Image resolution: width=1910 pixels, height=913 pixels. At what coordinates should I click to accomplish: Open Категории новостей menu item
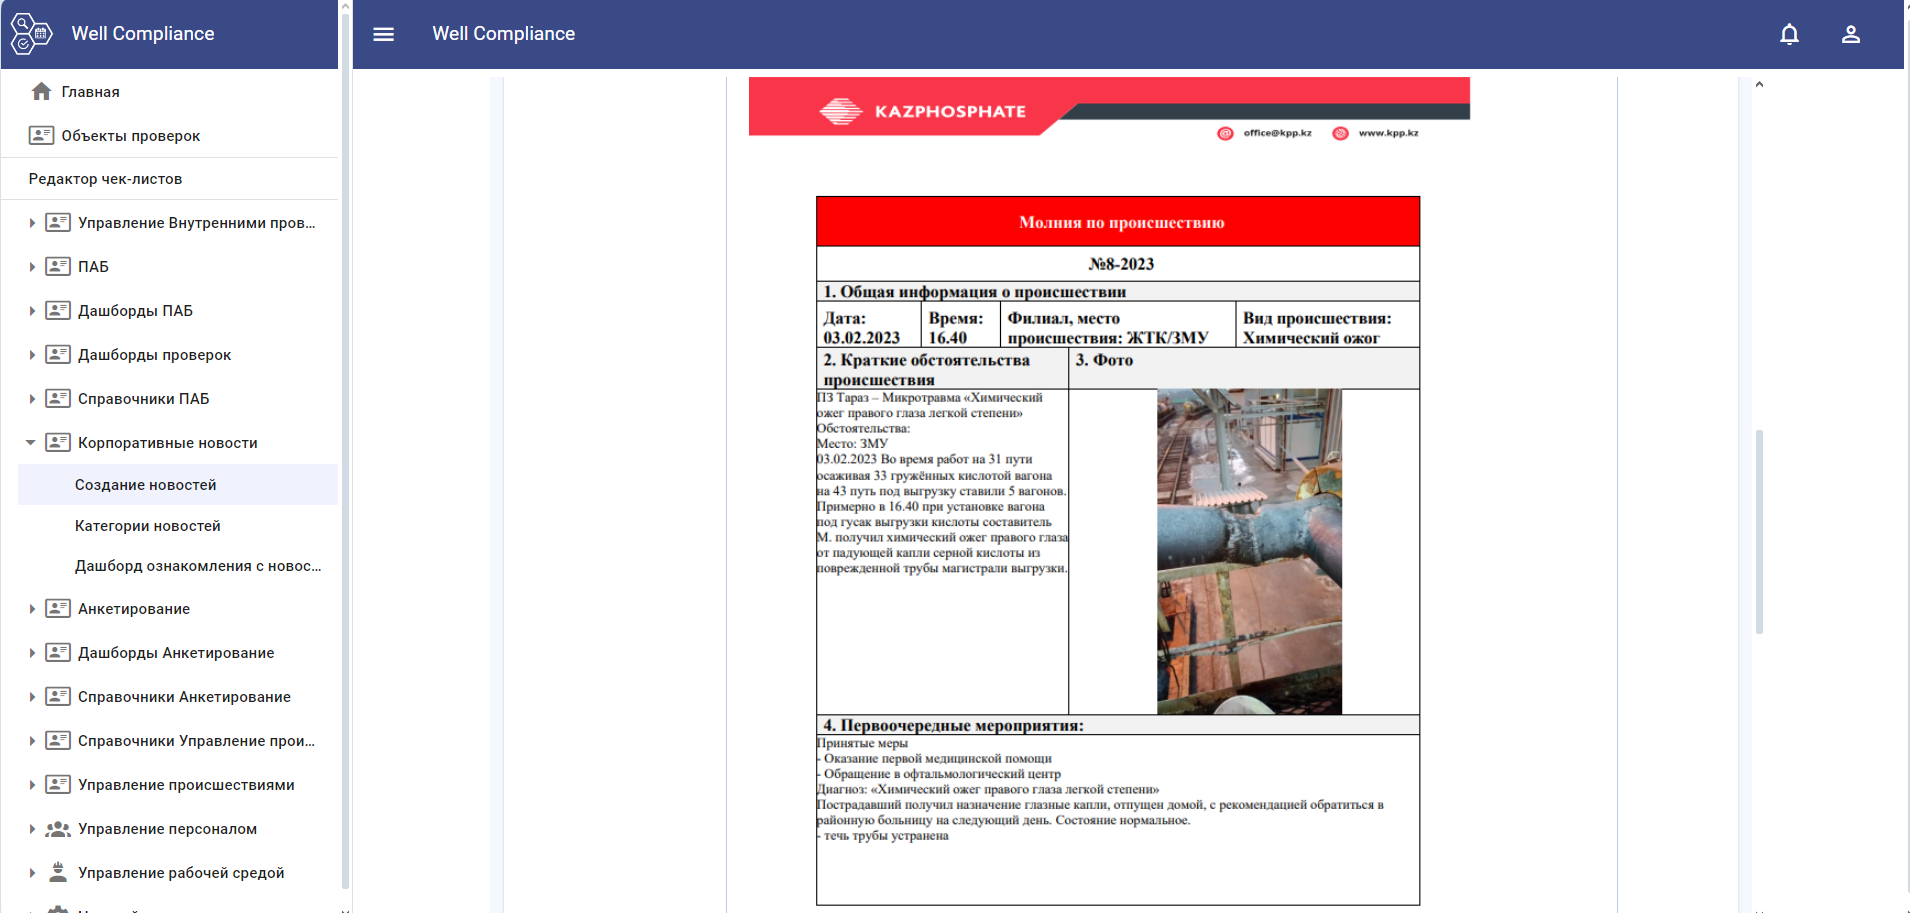coord(148,526)
